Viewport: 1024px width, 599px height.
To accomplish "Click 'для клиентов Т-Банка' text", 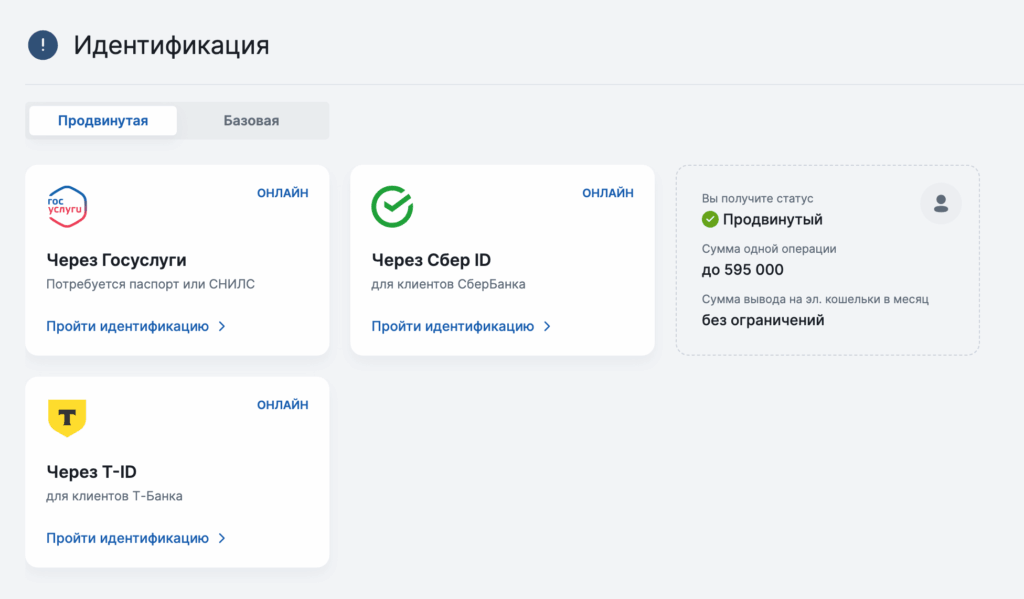I will [114, 496].
